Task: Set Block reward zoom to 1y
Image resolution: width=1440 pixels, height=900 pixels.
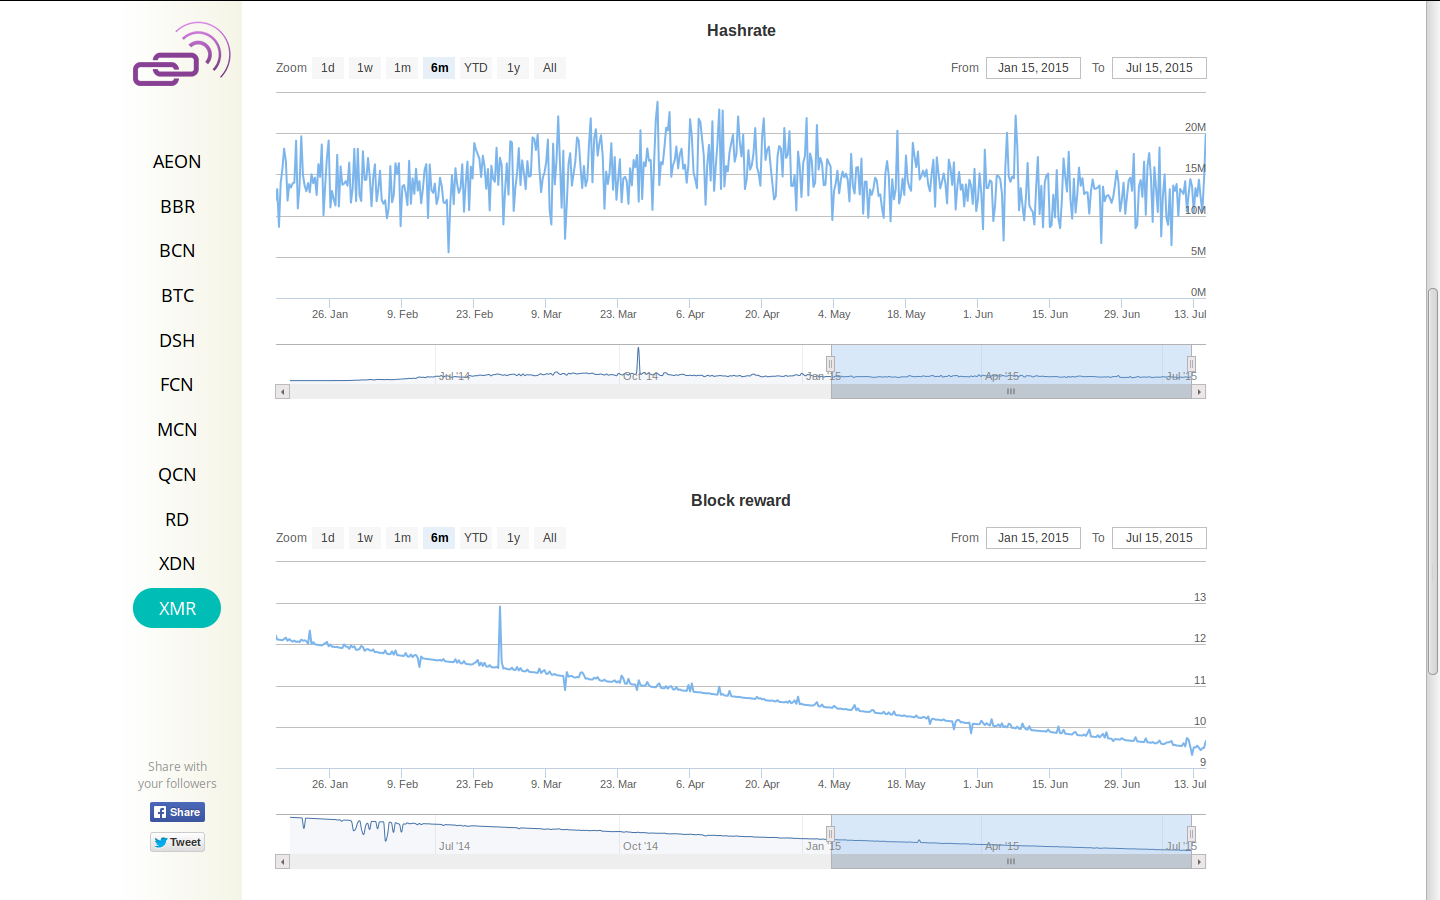Action: 513,538
